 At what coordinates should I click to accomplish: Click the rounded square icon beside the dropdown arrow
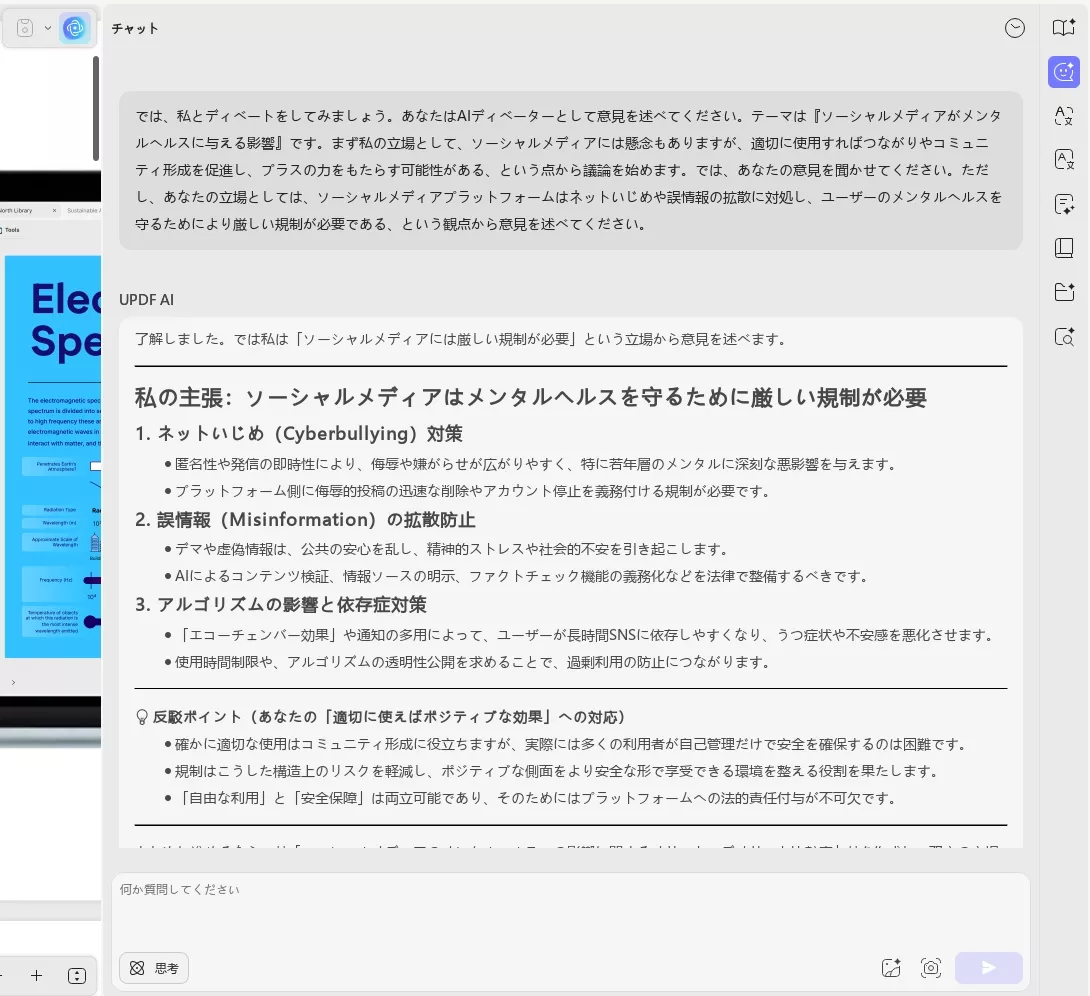pyautogui.click(x=24, y=28)
